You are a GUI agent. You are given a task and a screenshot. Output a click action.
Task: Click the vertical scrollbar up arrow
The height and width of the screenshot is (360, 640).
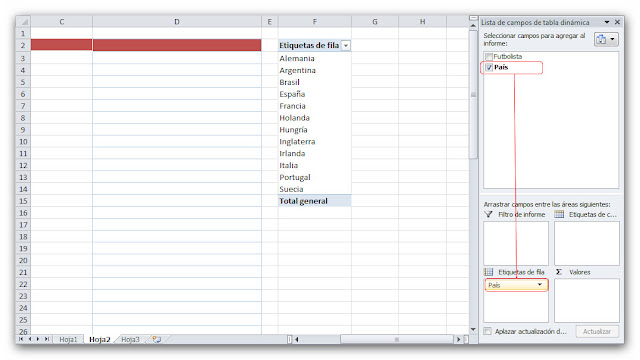473,26
